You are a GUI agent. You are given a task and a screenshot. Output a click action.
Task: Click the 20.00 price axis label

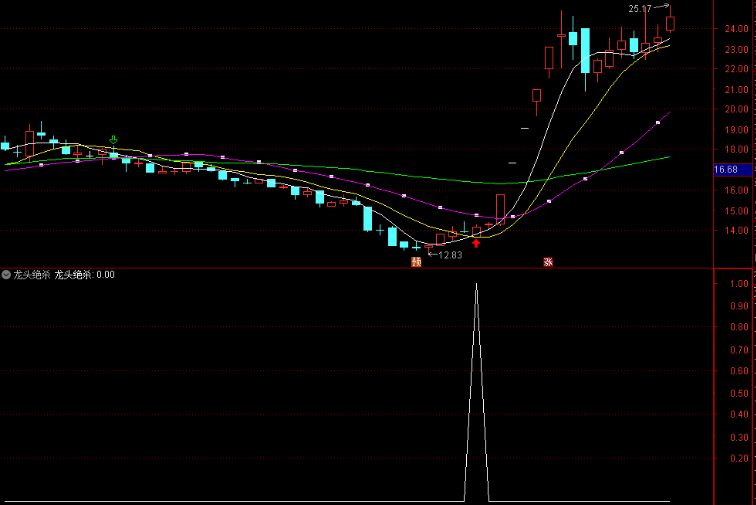(x=736, y=109)
